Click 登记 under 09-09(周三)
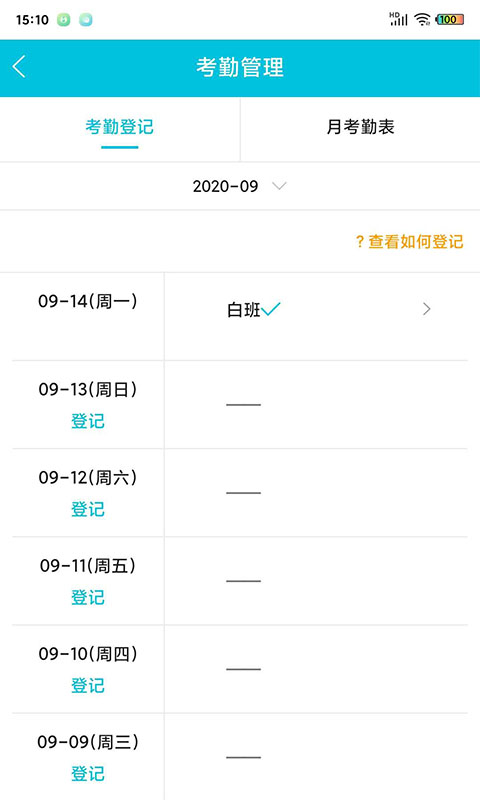Screen dimensions: 480x800 (88, 773)
